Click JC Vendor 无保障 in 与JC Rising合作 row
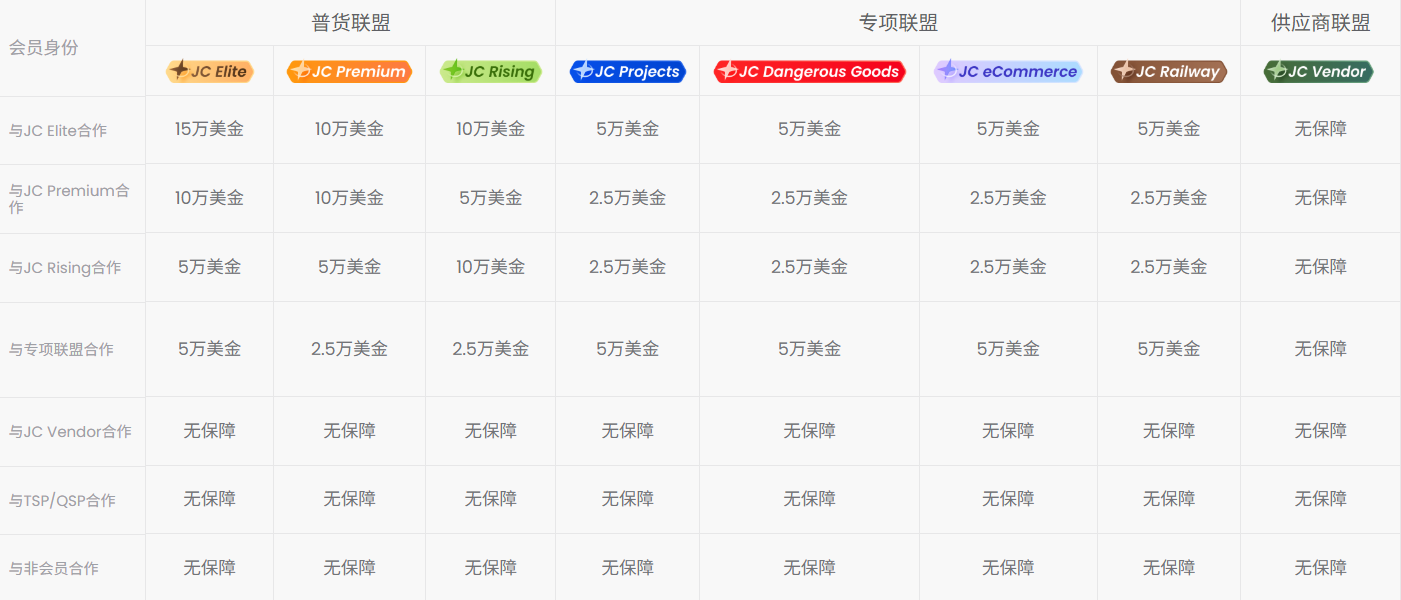This screenshot has height=600, width=1401. click(x=1320, y=267)
